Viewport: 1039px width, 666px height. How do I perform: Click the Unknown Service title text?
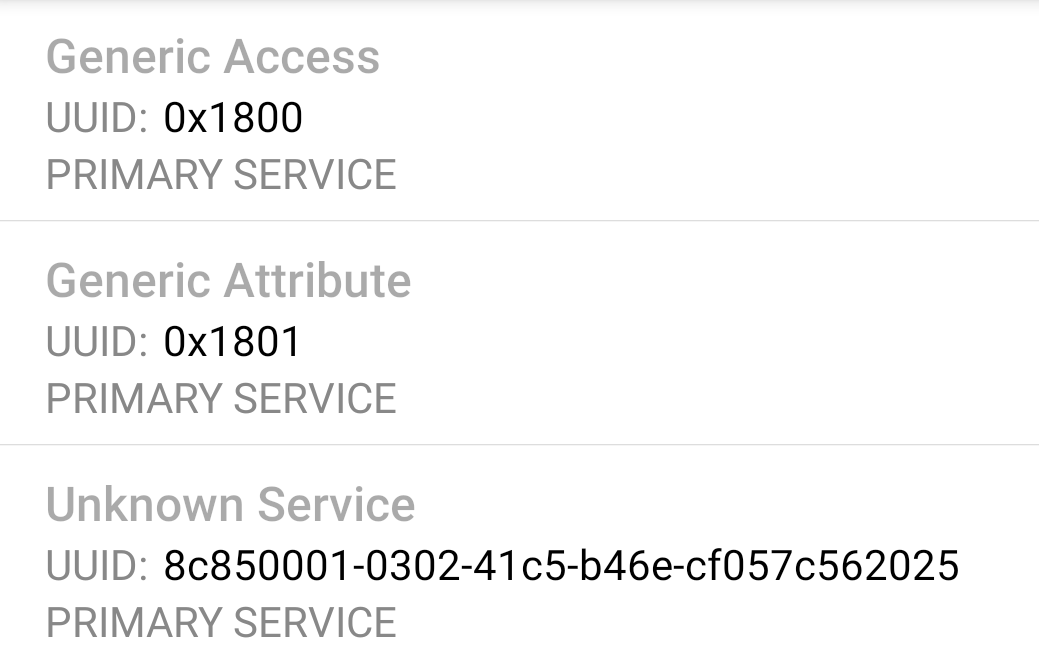[x=230, y=504]
